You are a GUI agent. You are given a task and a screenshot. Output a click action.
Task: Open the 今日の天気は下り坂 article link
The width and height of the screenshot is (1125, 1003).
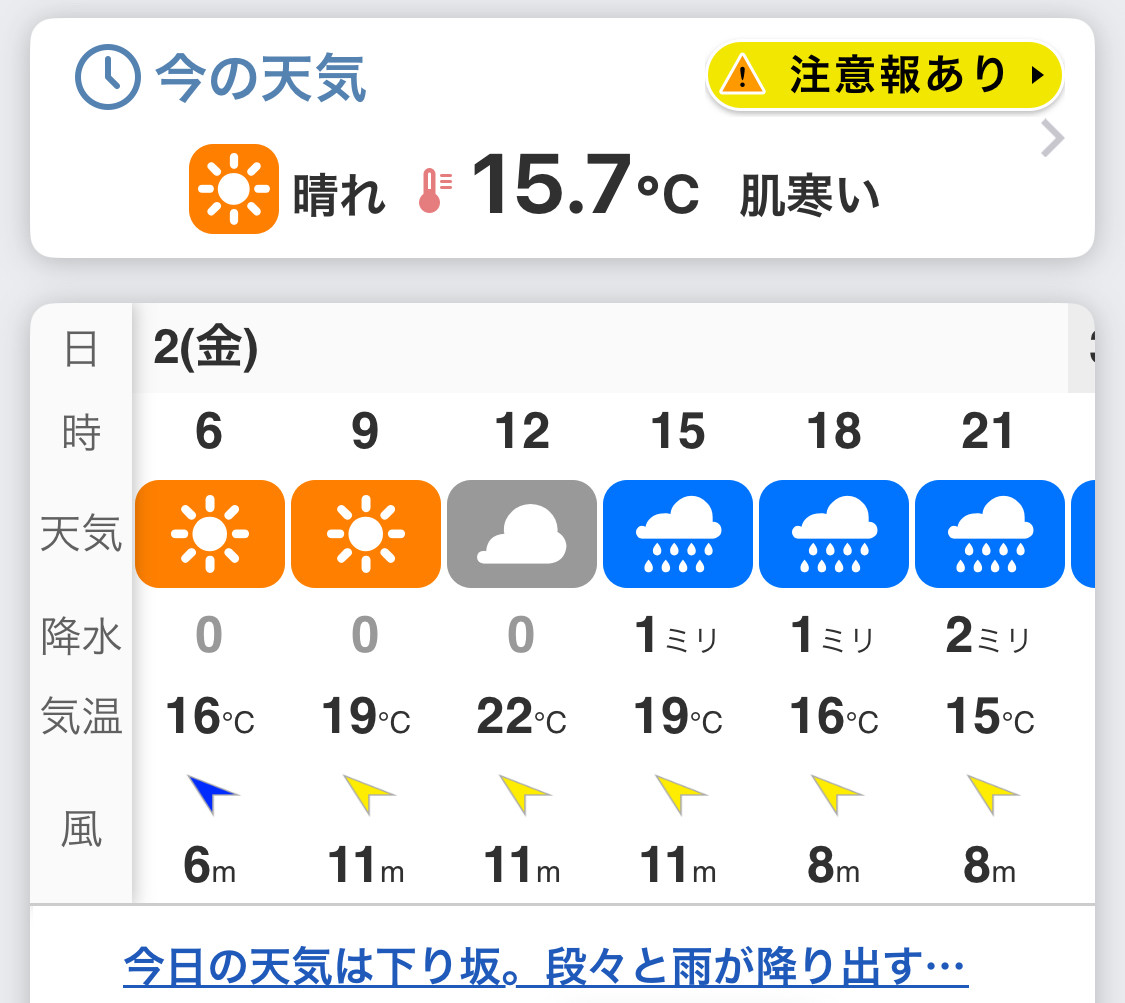pos(545,966)
